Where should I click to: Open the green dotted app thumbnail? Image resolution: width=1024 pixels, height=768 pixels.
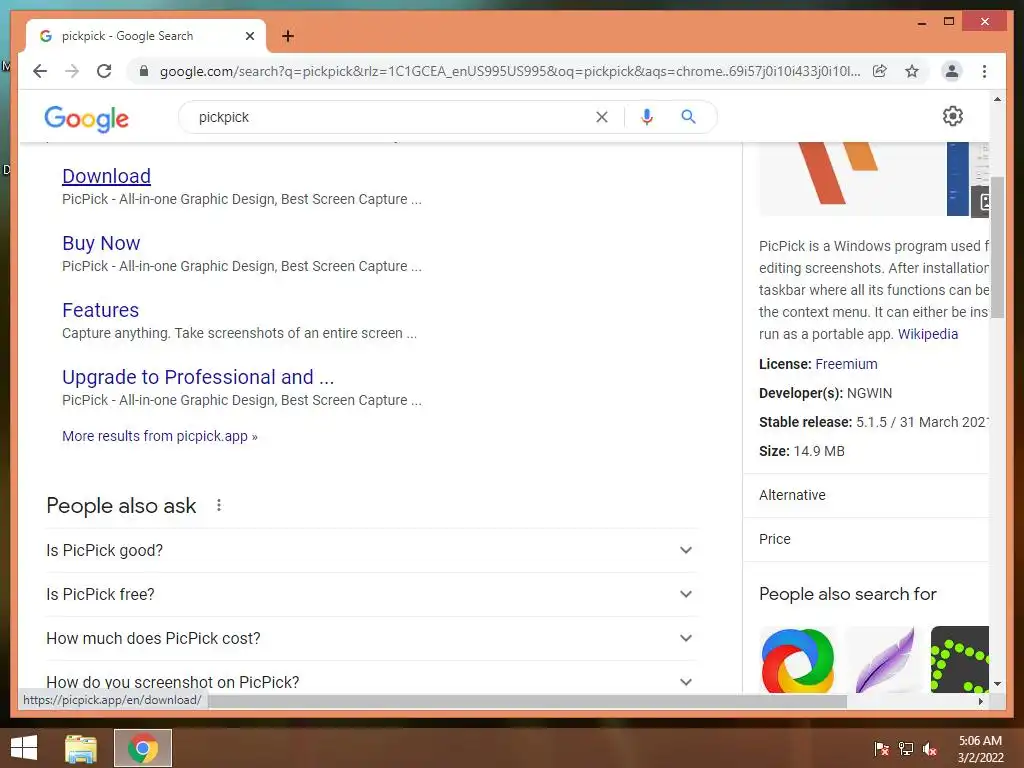tap(959, 660)
